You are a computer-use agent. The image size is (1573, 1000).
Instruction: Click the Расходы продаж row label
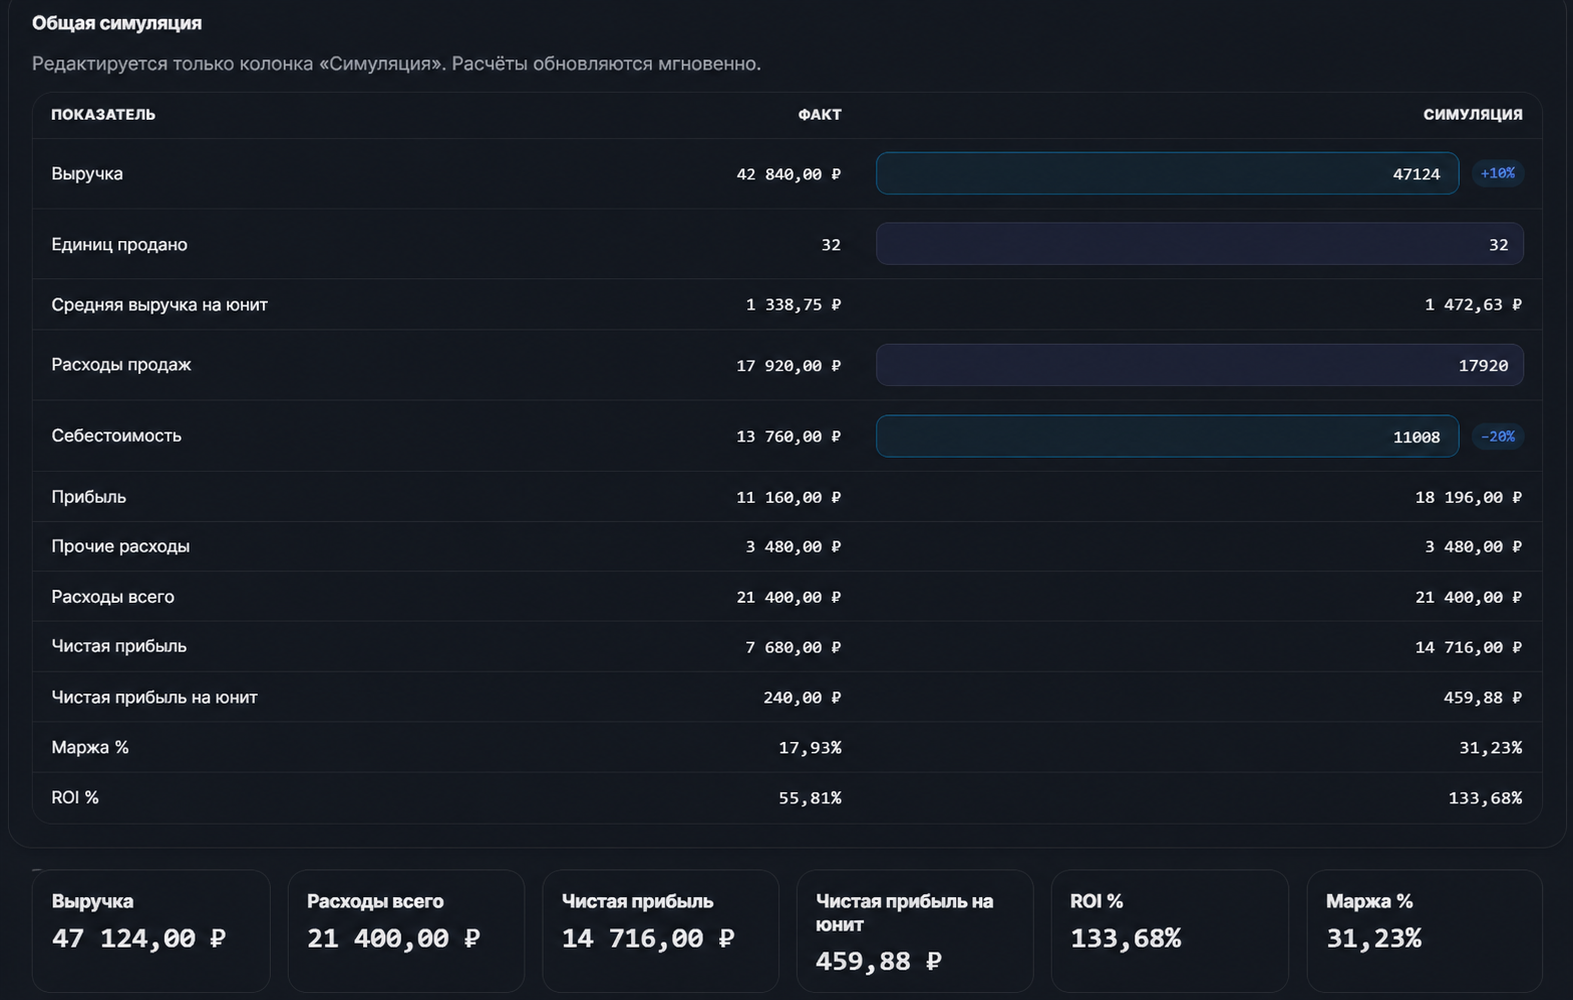coord(121,365)
